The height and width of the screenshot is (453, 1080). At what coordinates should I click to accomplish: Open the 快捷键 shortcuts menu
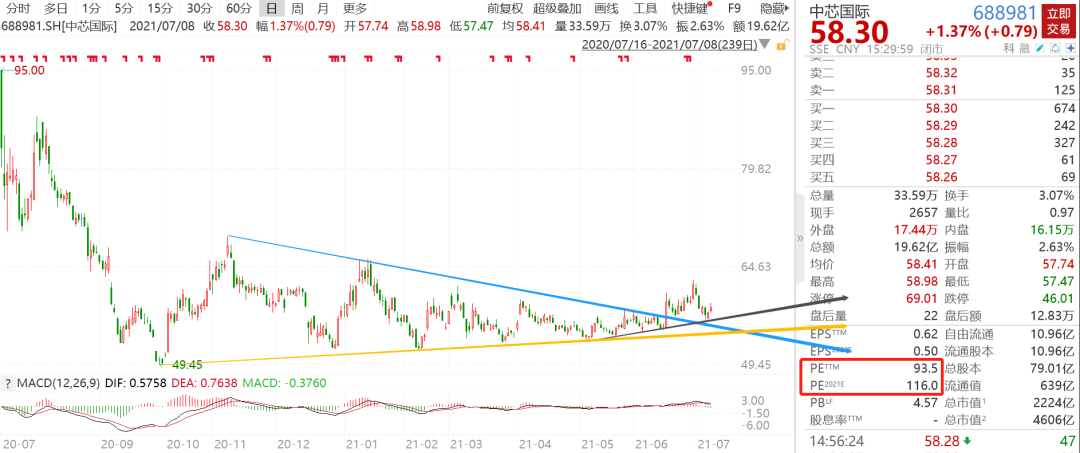tap(690, 9)
